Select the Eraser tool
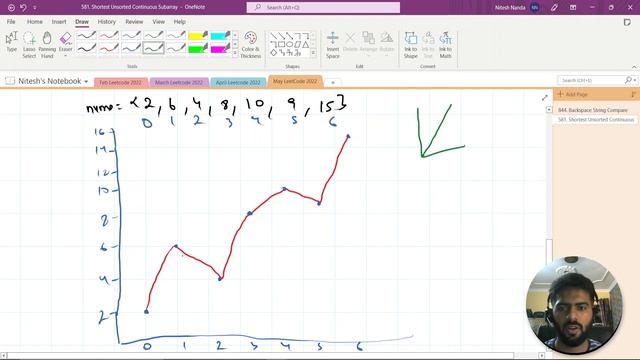640x360 pixels. pos(65,41)
